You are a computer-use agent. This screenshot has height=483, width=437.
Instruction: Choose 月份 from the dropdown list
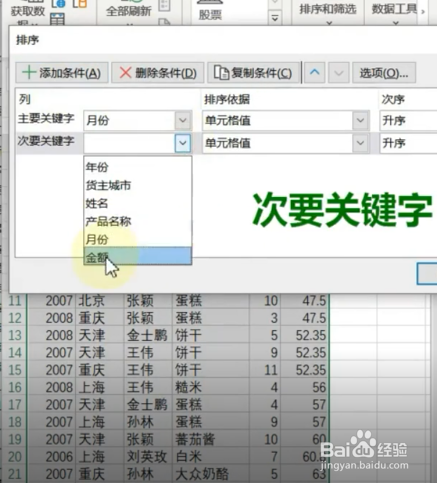point(138,239)
